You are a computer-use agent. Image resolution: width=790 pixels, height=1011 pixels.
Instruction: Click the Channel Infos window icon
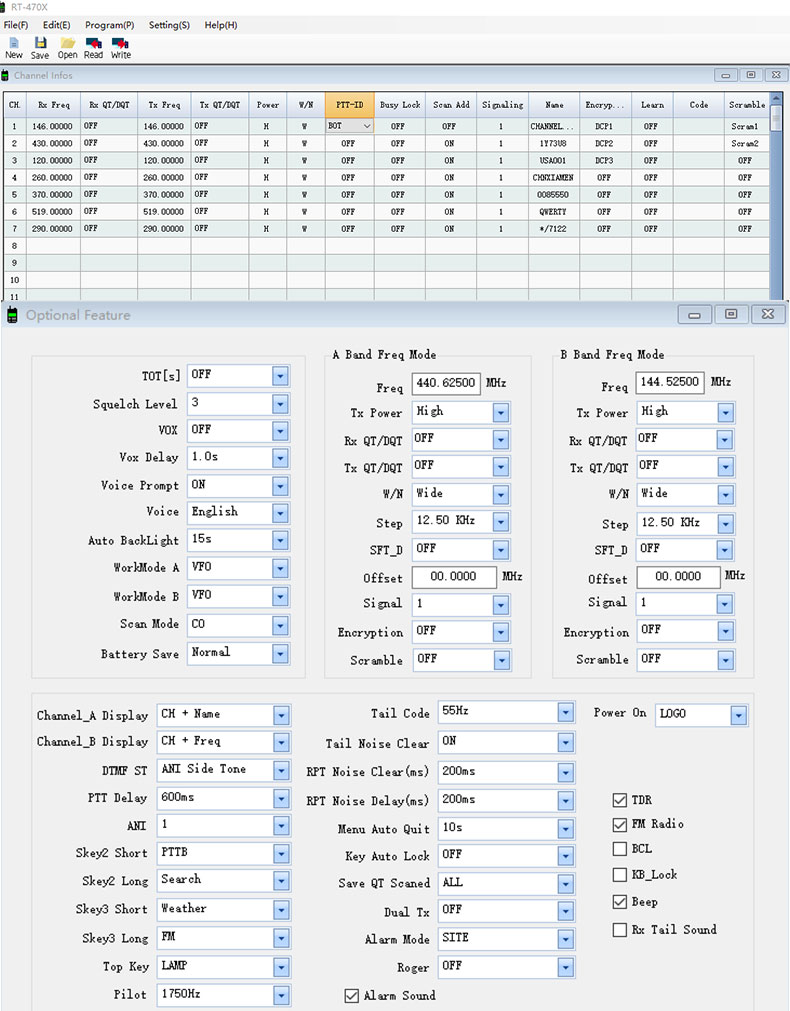[x=6, y=76]
